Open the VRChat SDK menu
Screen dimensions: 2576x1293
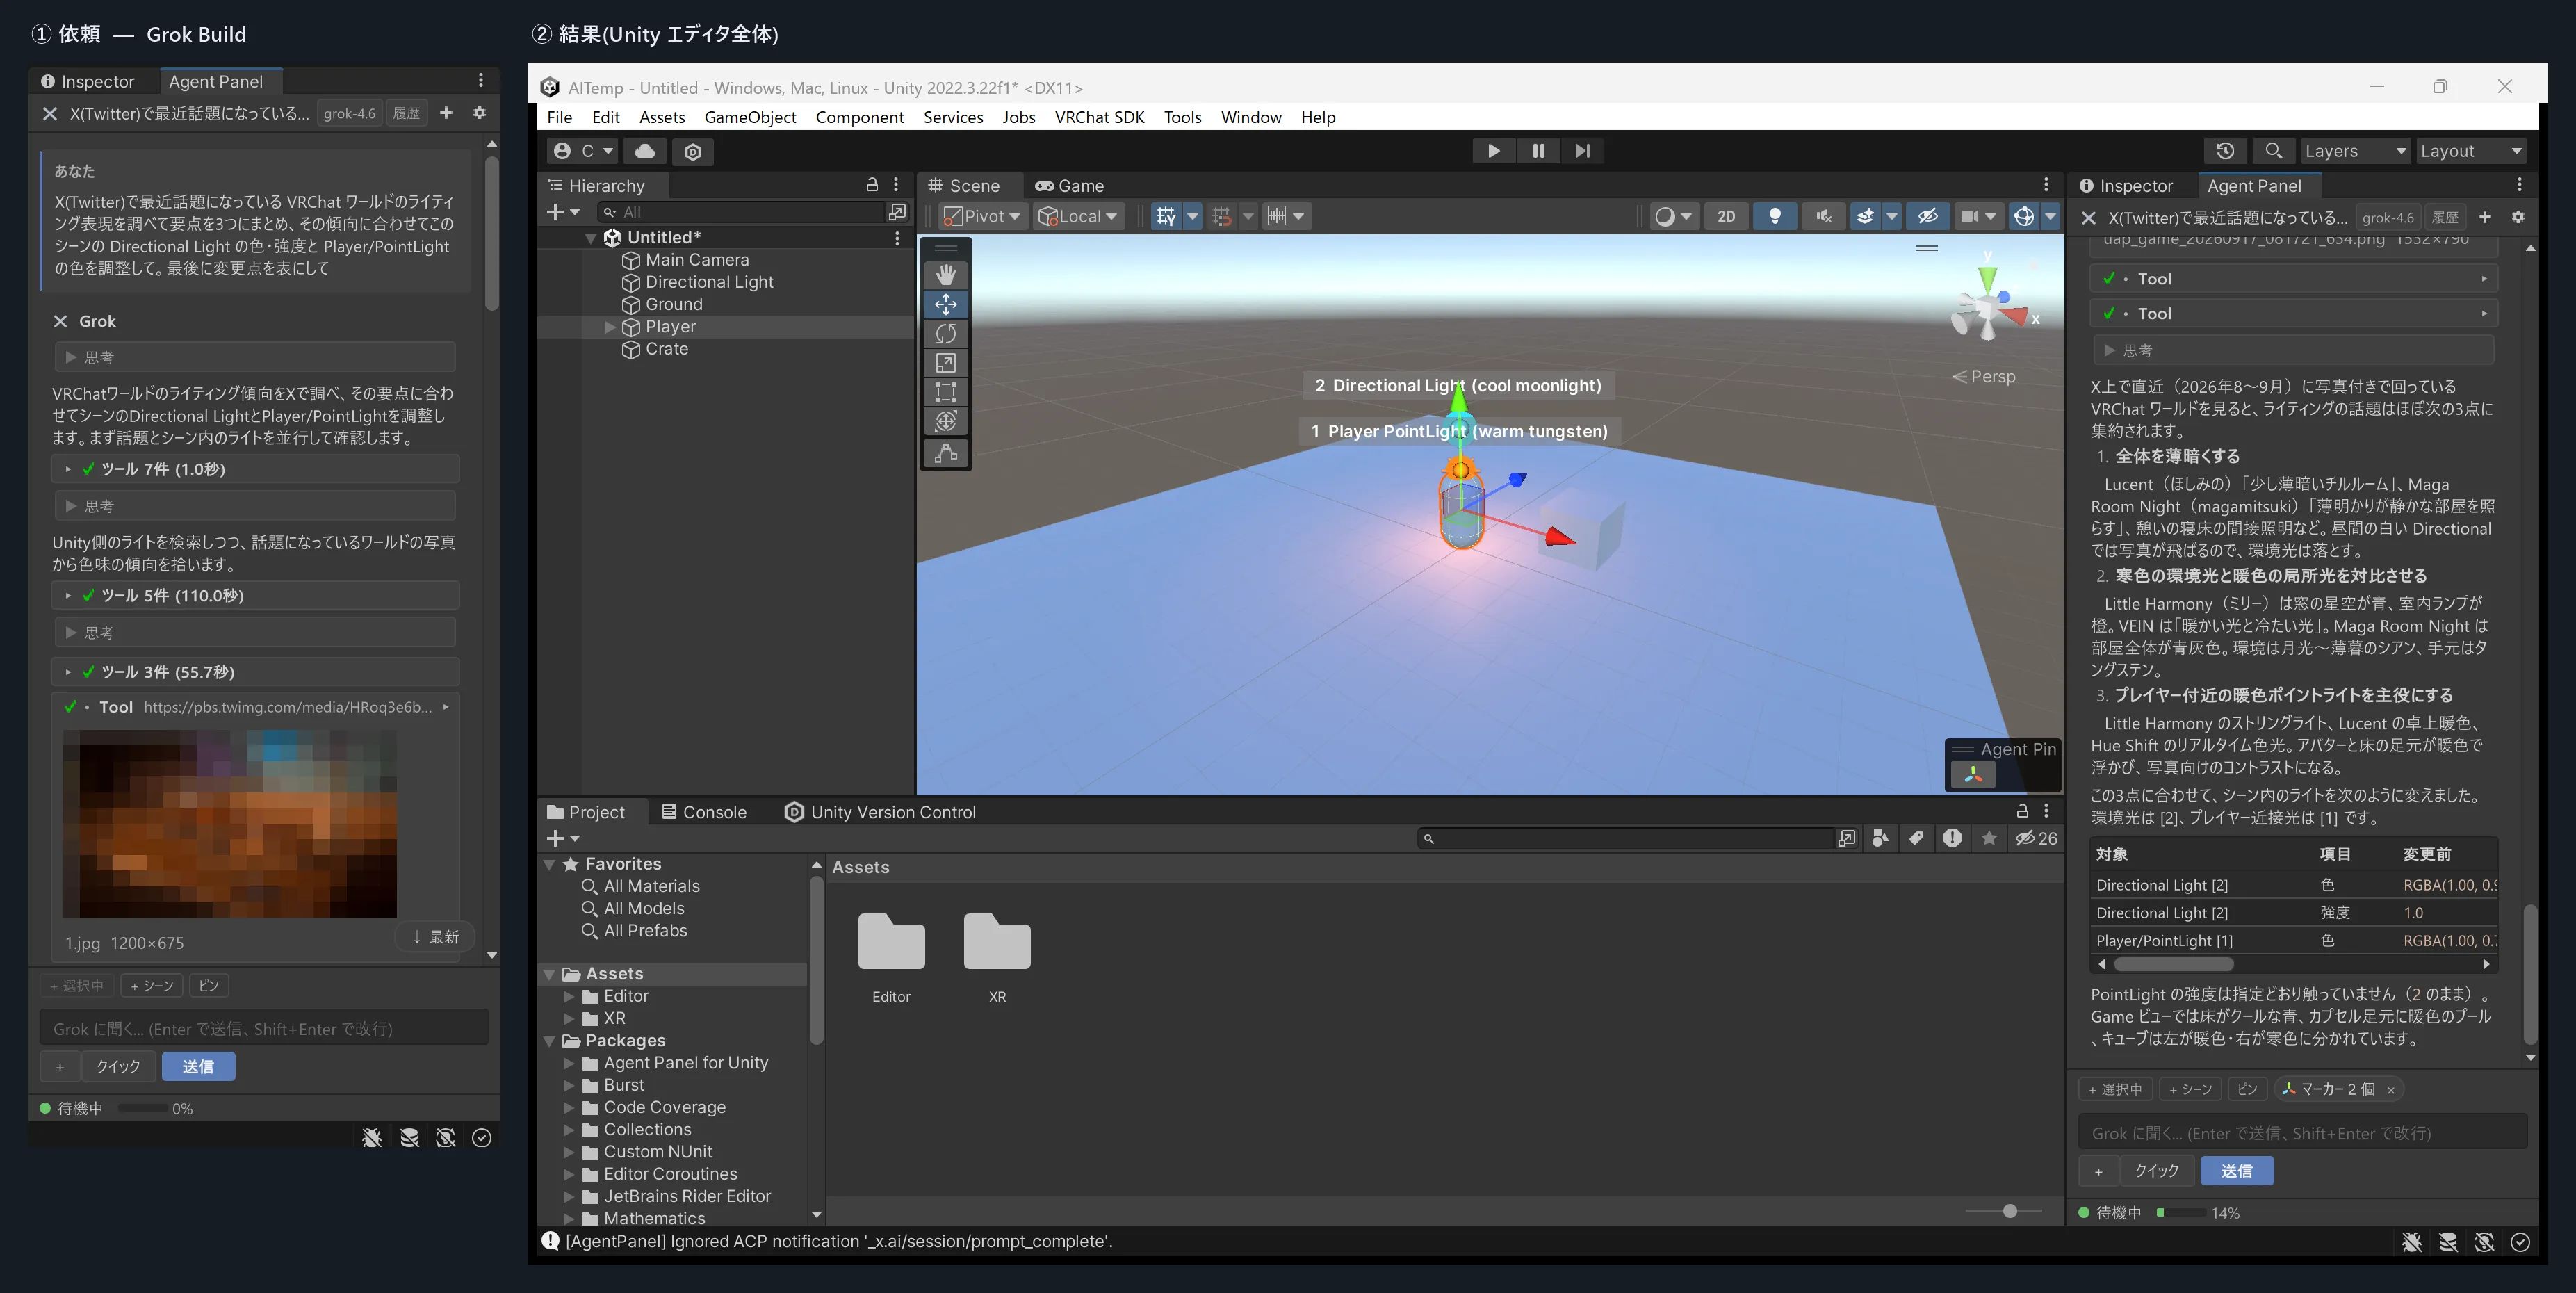point(1099,117)
